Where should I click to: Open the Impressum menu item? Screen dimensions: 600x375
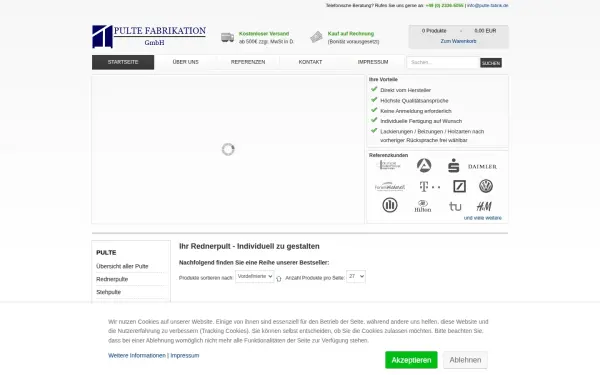(373, 62)
